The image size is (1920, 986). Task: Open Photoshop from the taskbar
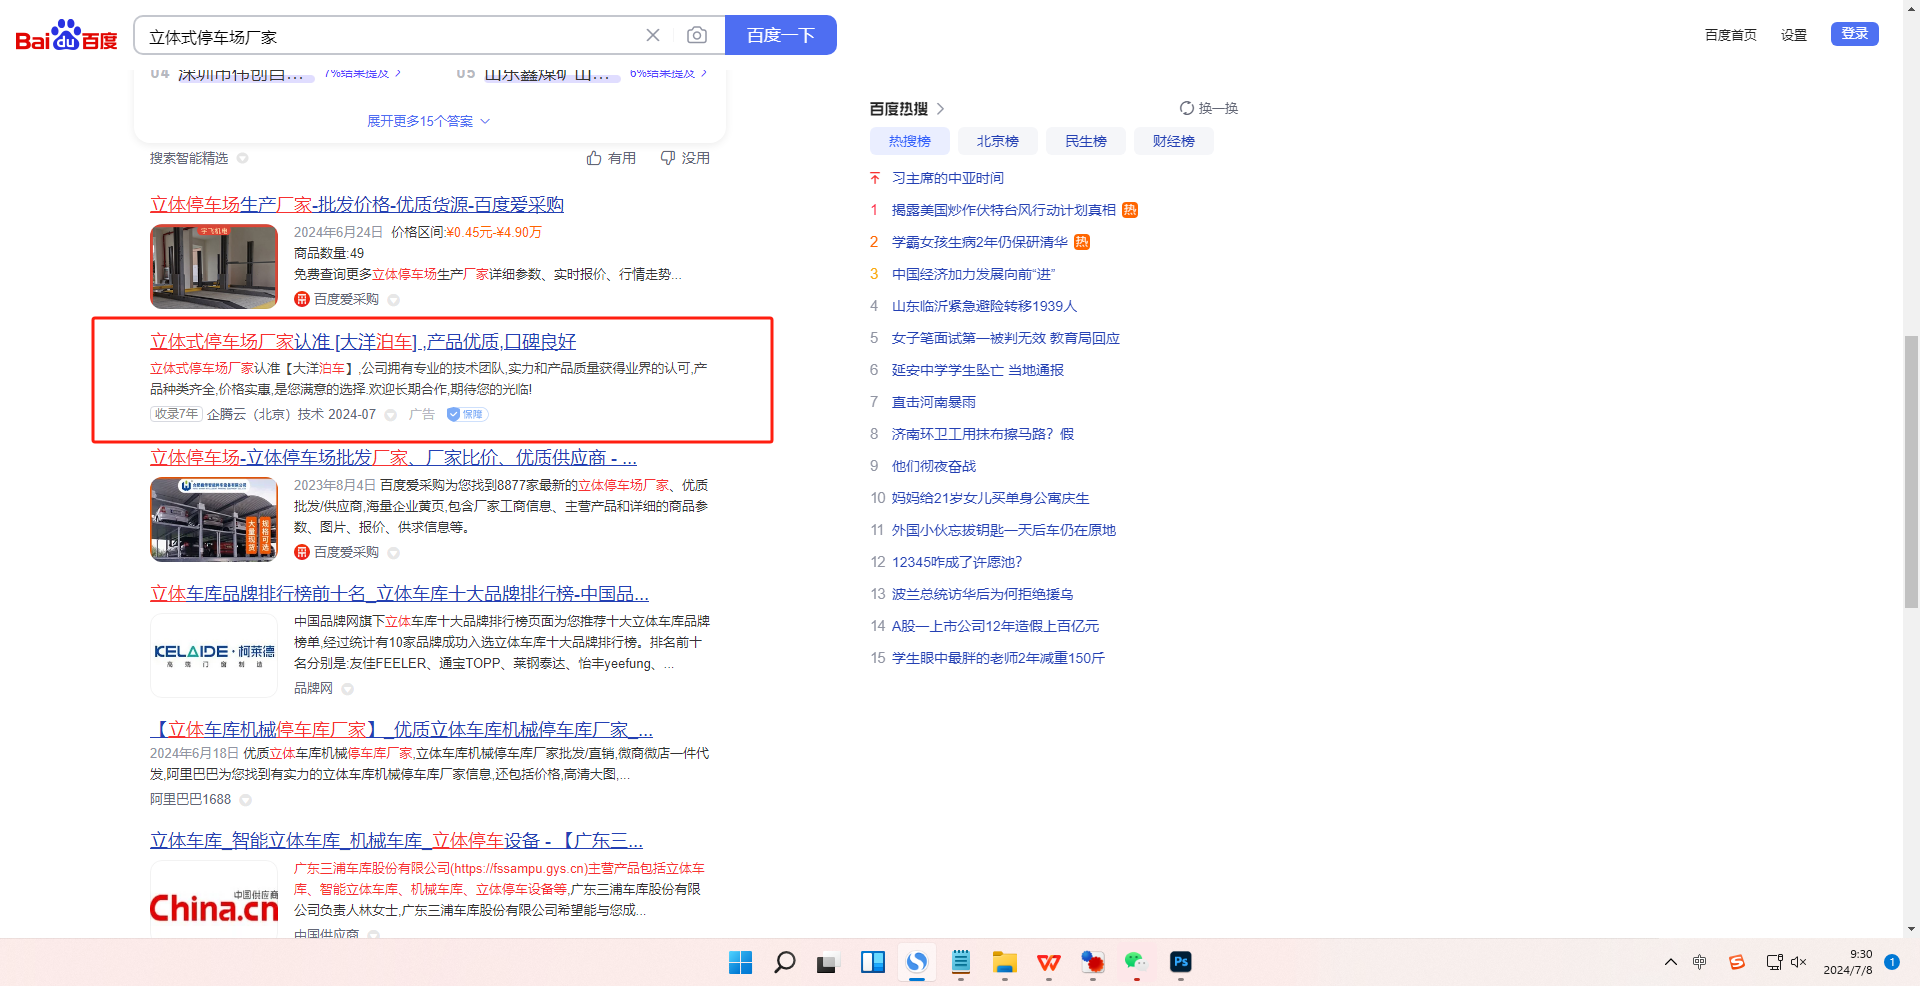[x=1180, y=962]
